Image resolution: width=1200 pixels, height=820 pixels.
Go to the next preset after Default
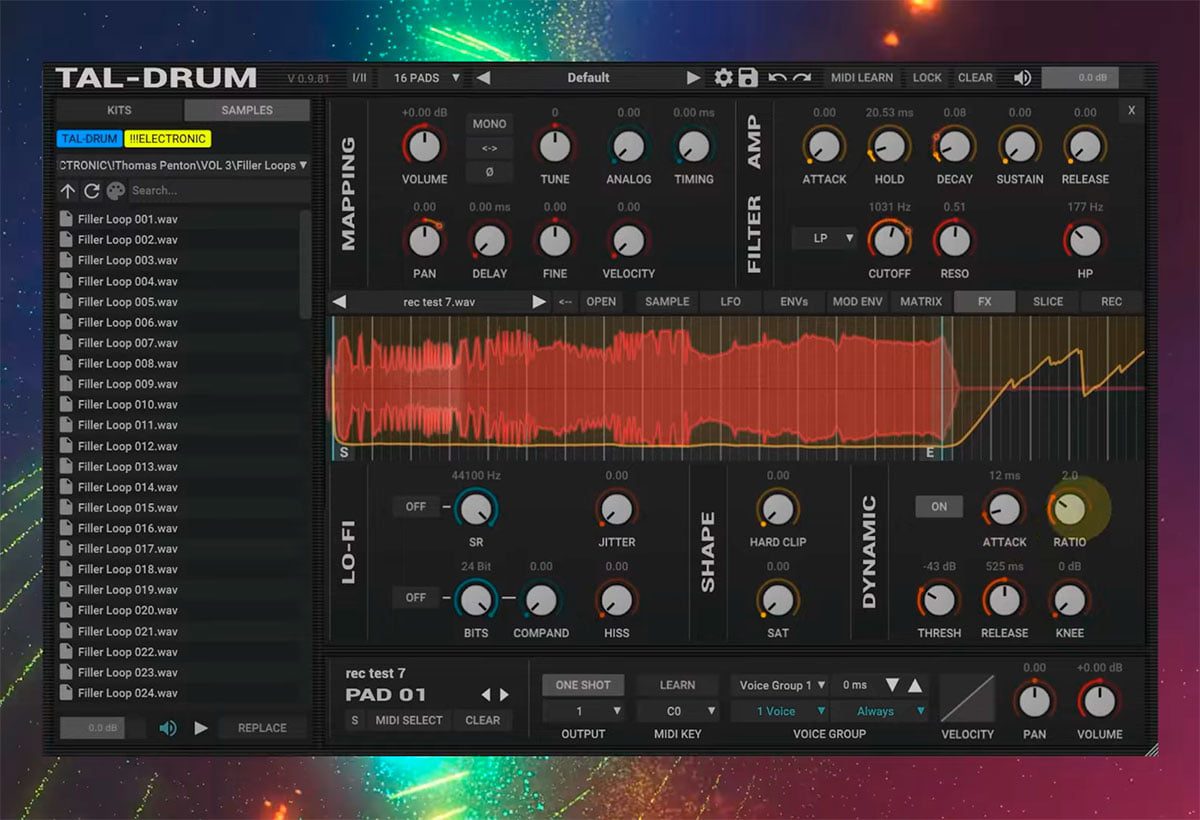click(x=693, y=78)
